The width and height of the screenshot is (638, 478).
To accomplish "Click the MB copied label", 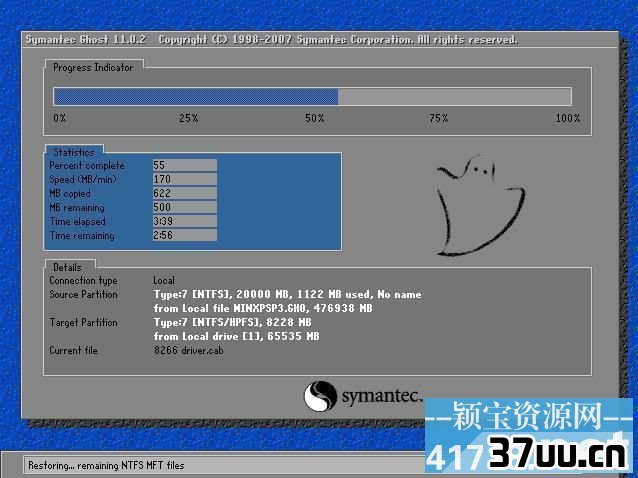I will 70,194.
